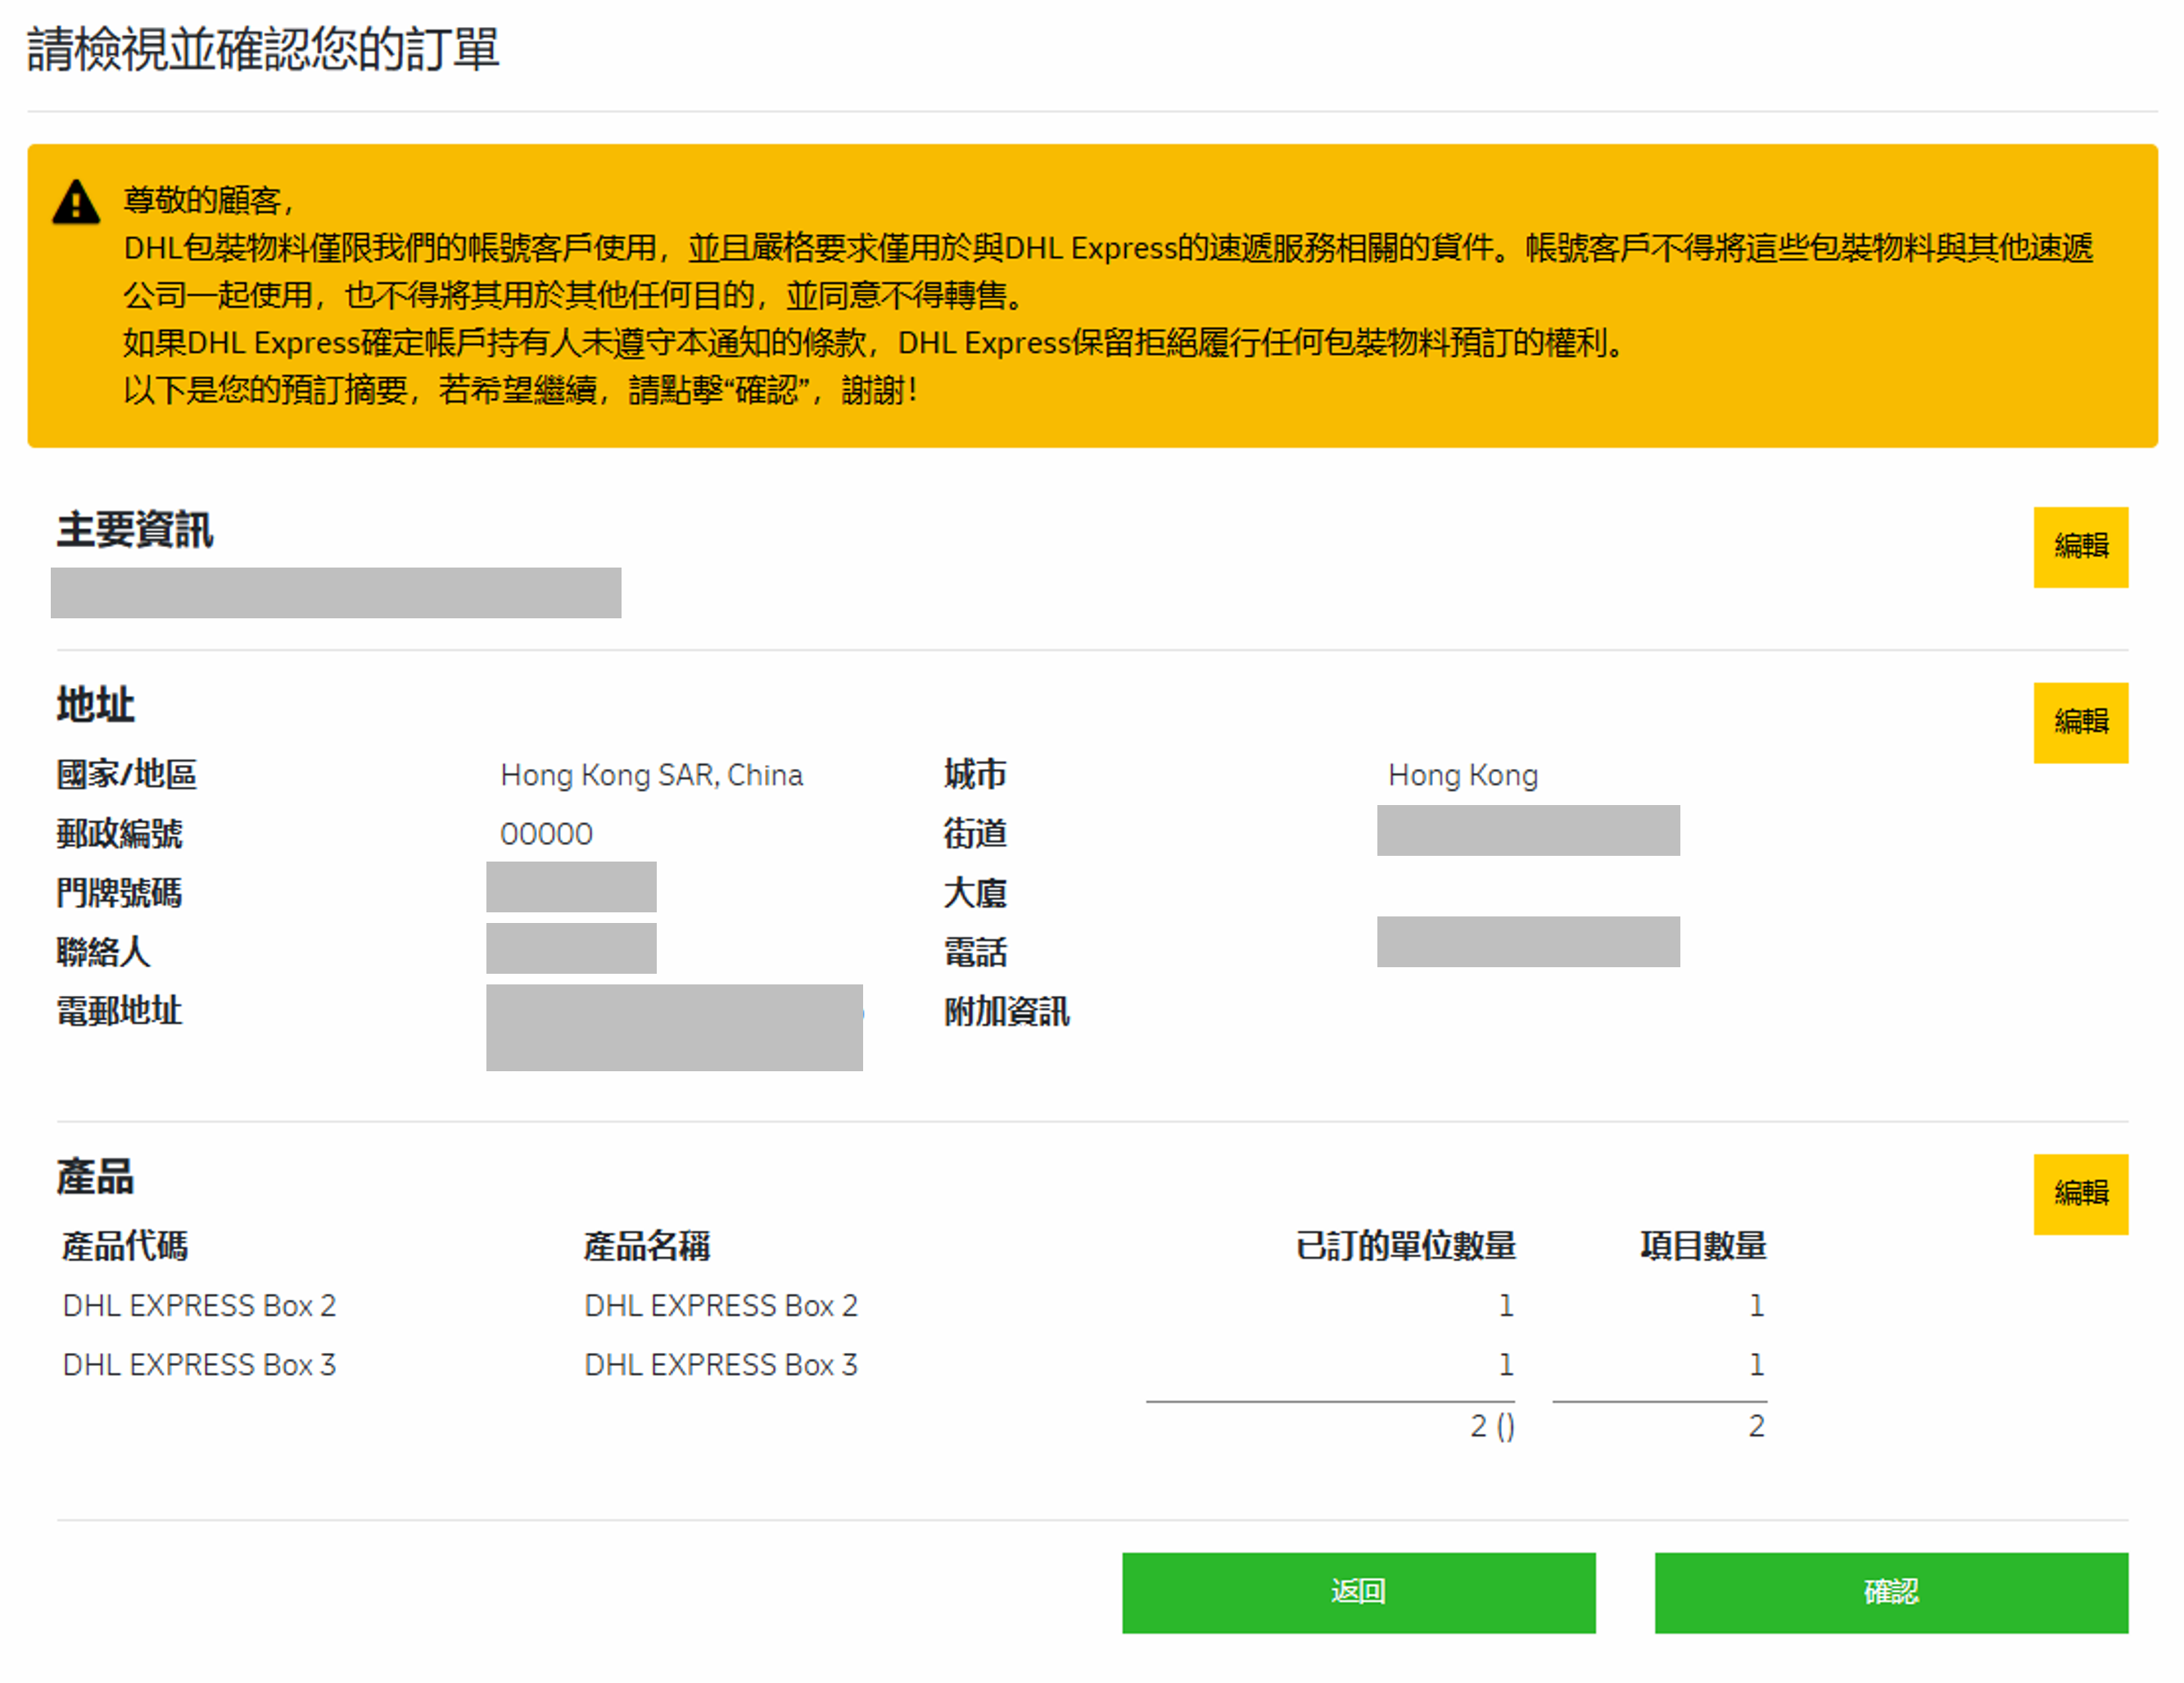Click the 聯絡人 label
The width and height of the screenshot is (2184, 1683).
point(103,952)
